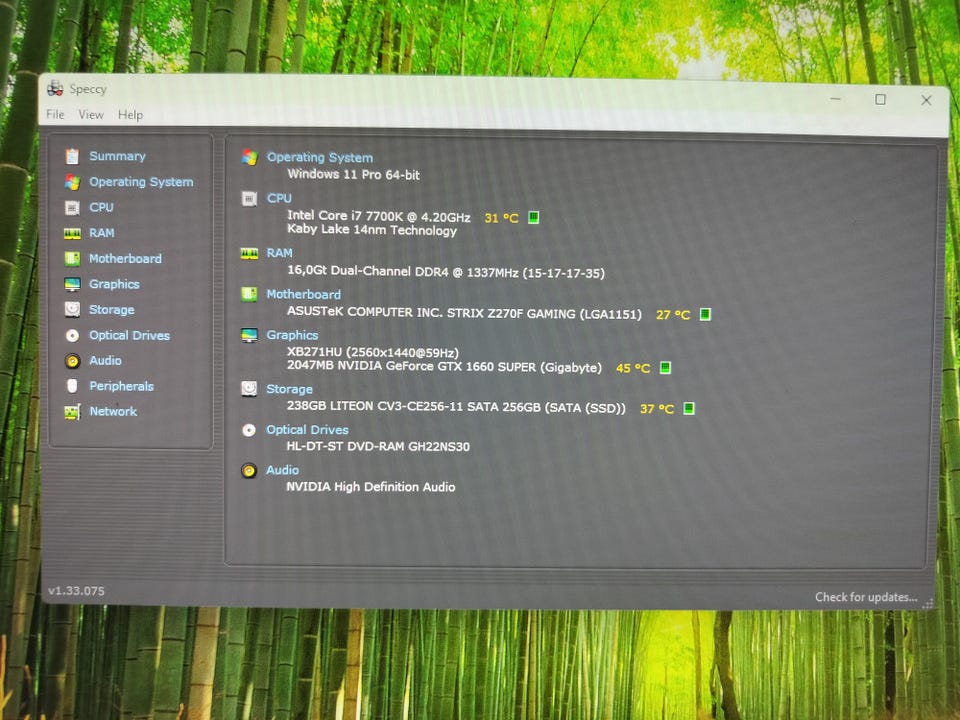The image size is (960, 720).
Task: Click the Optical Drives disc icon in summary panel
Action: click(x=249, y=430)
